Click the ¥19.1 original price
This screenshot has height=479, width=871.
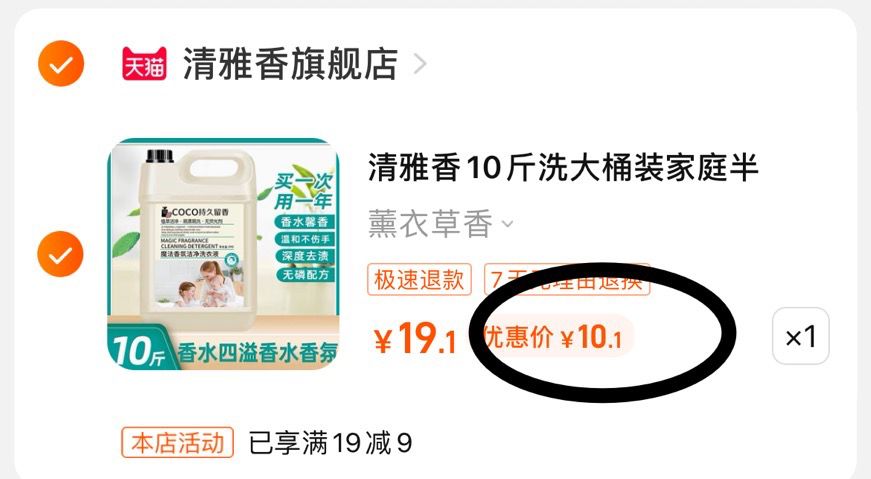point(415,338)
